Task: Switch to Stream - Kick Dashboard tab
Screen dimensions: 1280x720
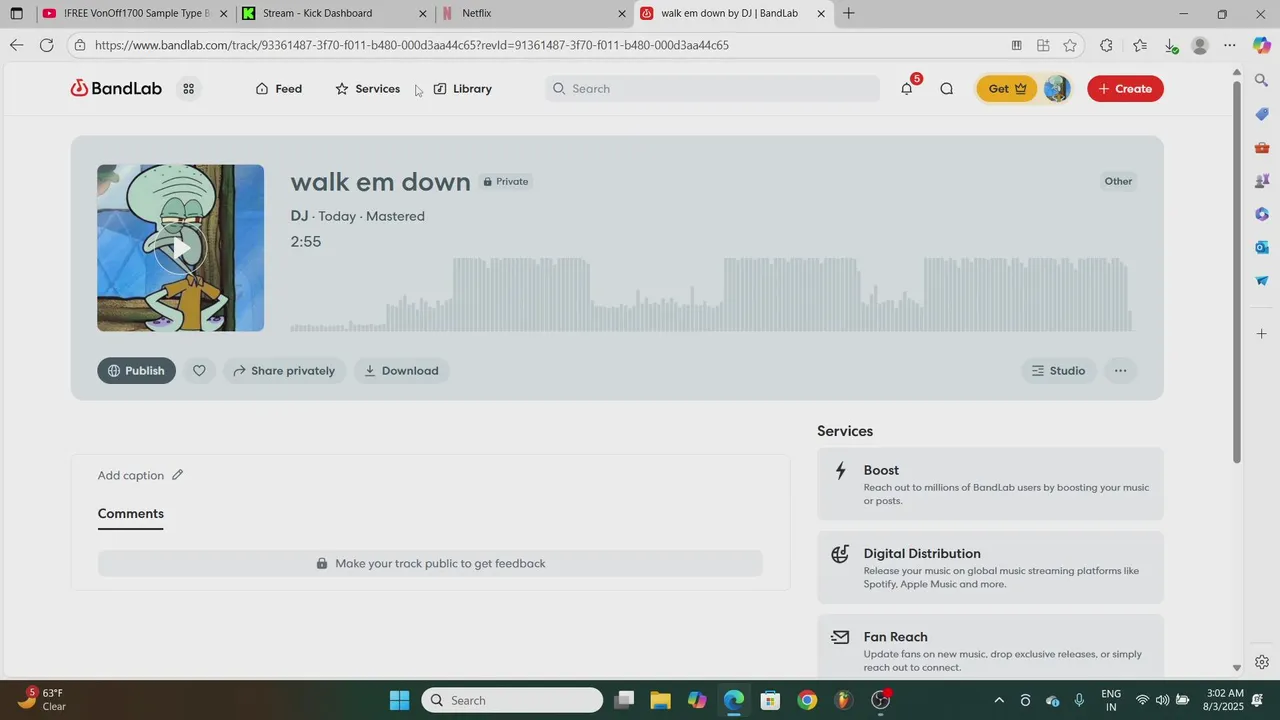Action: [335, 13]
